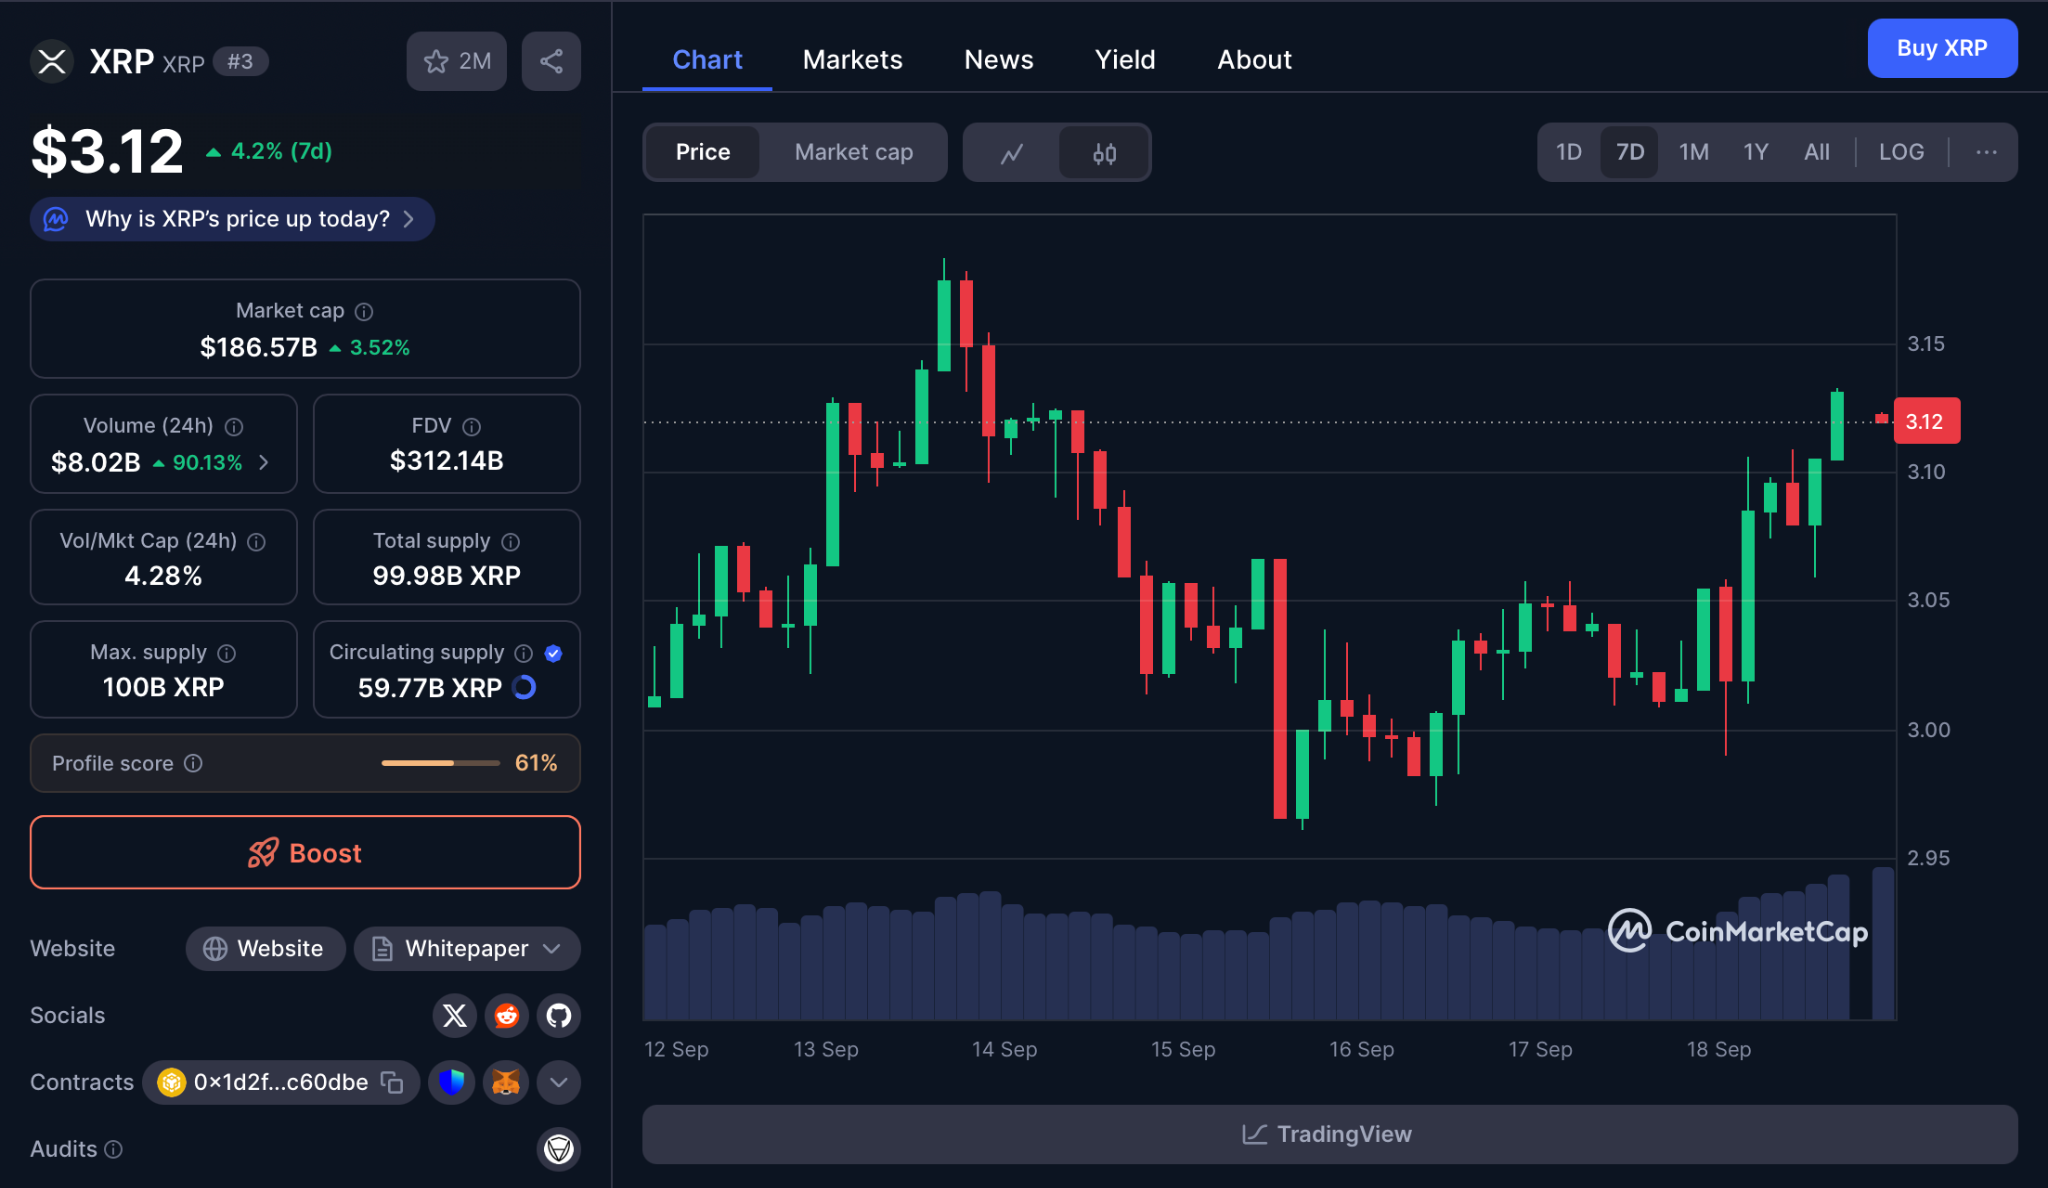Click the share icon button

[551, 61]
